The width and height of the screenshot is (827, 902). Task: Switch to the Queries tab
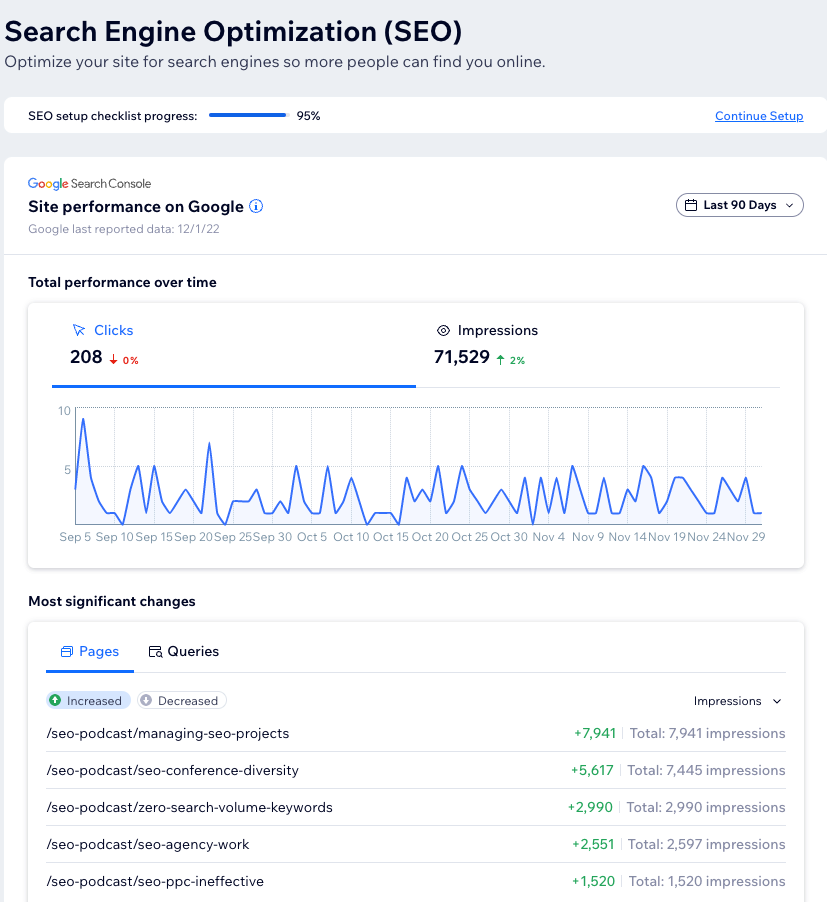193,651
